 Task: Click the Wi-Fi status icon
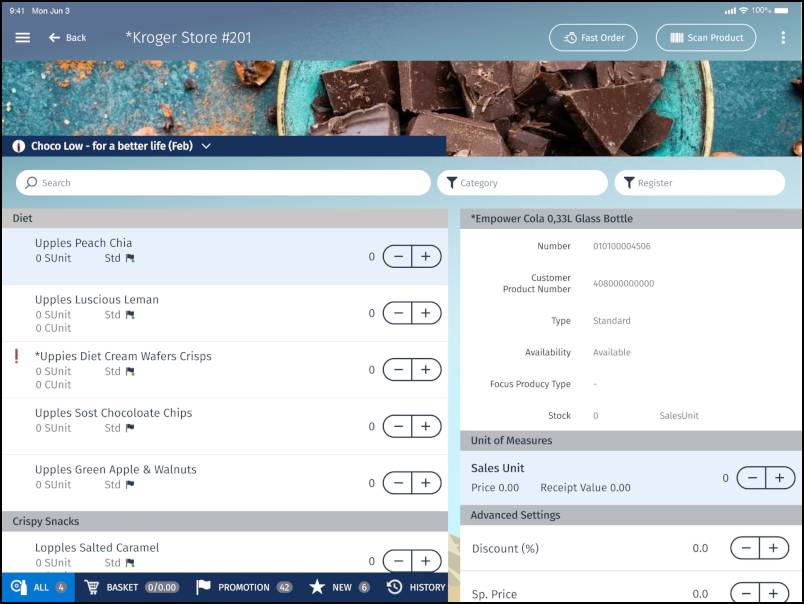pyautogui.click(x=743, y=11)
